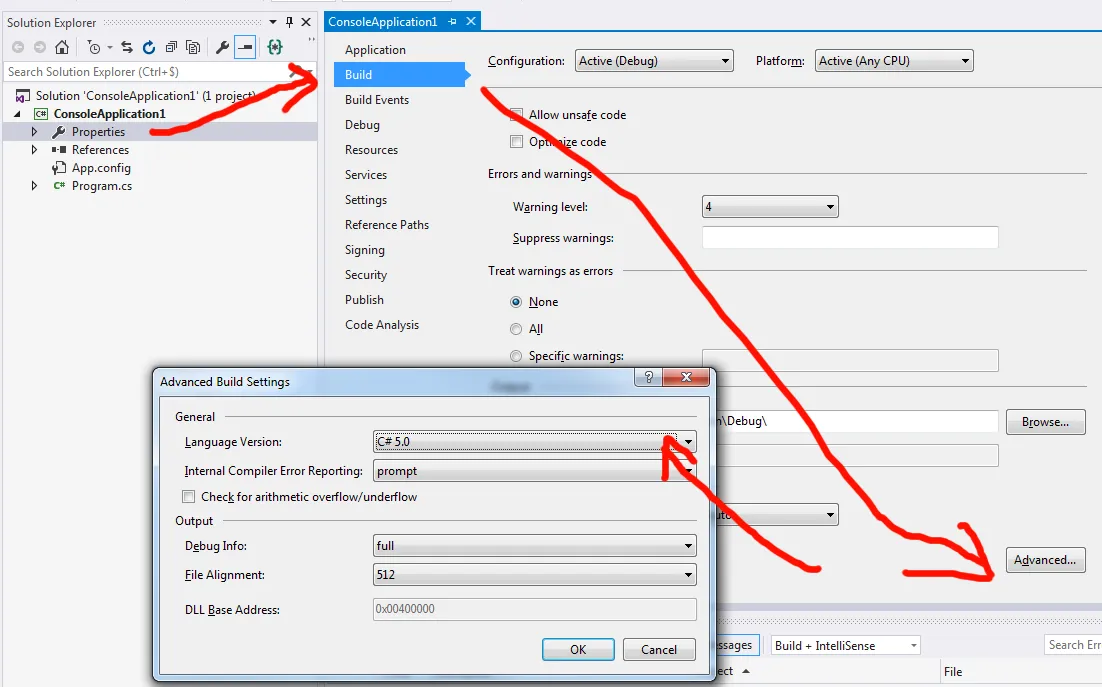Select the Solution 'ConsoleApplication1' node
1102x687 pixels.
point(145,96)
